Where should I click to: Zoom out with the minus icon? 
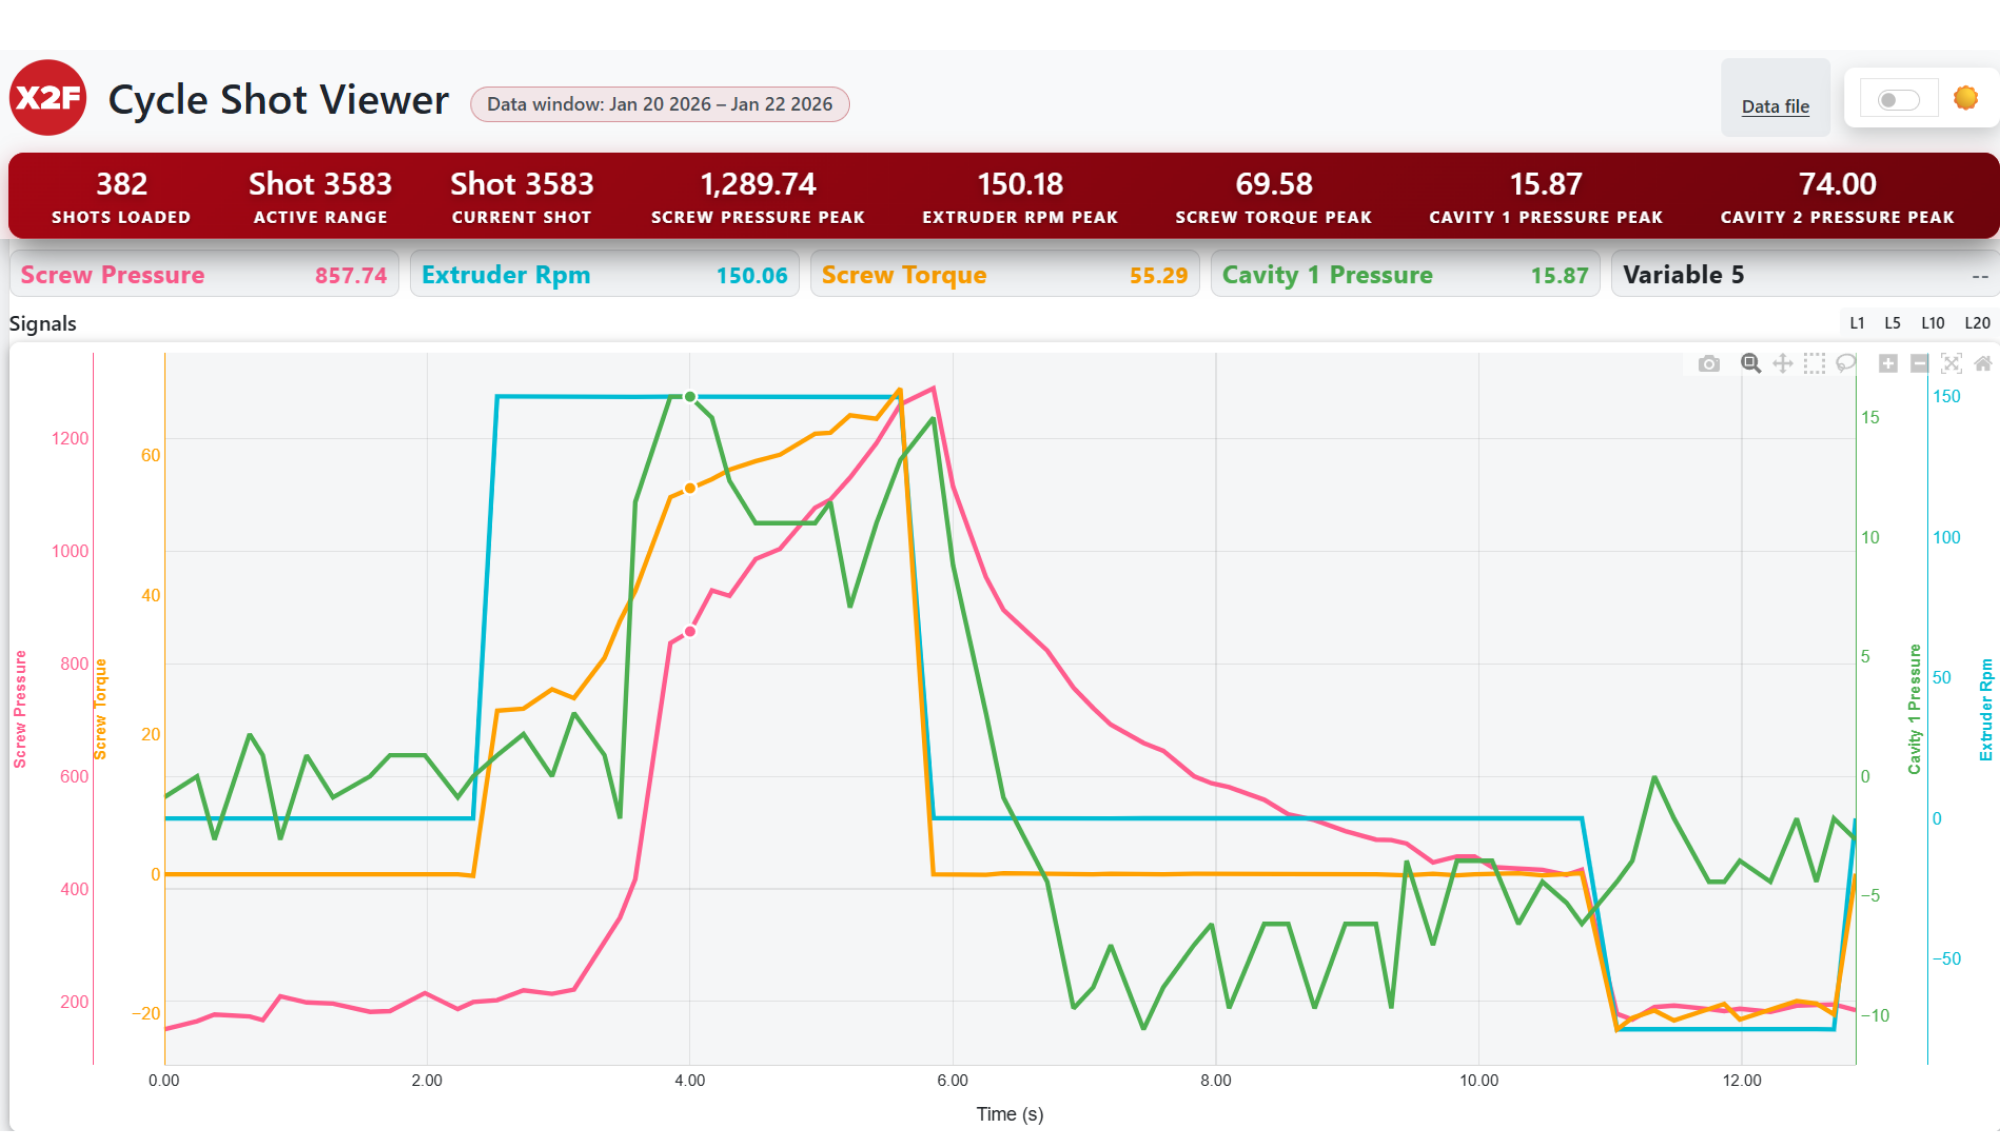(1919, 364)
